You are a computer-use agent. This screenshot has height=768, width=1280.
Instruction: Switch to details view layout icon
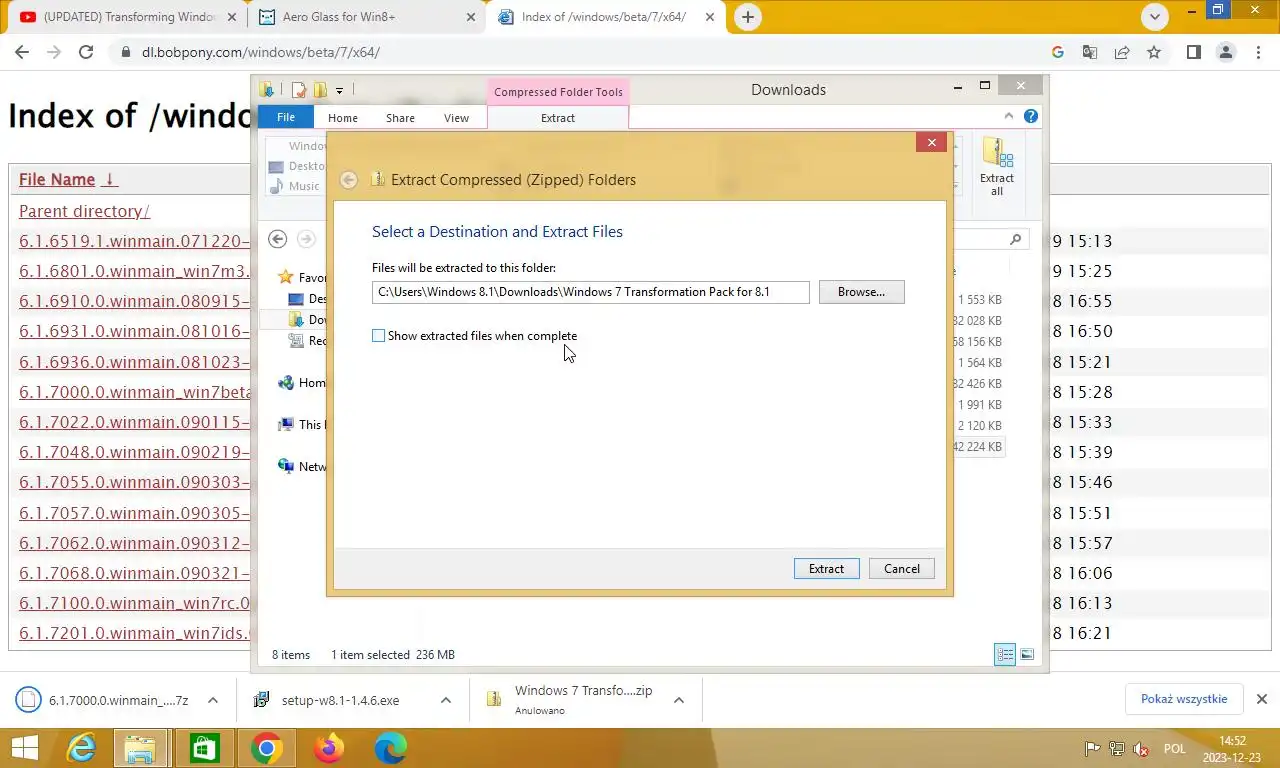click(1005, 655)
